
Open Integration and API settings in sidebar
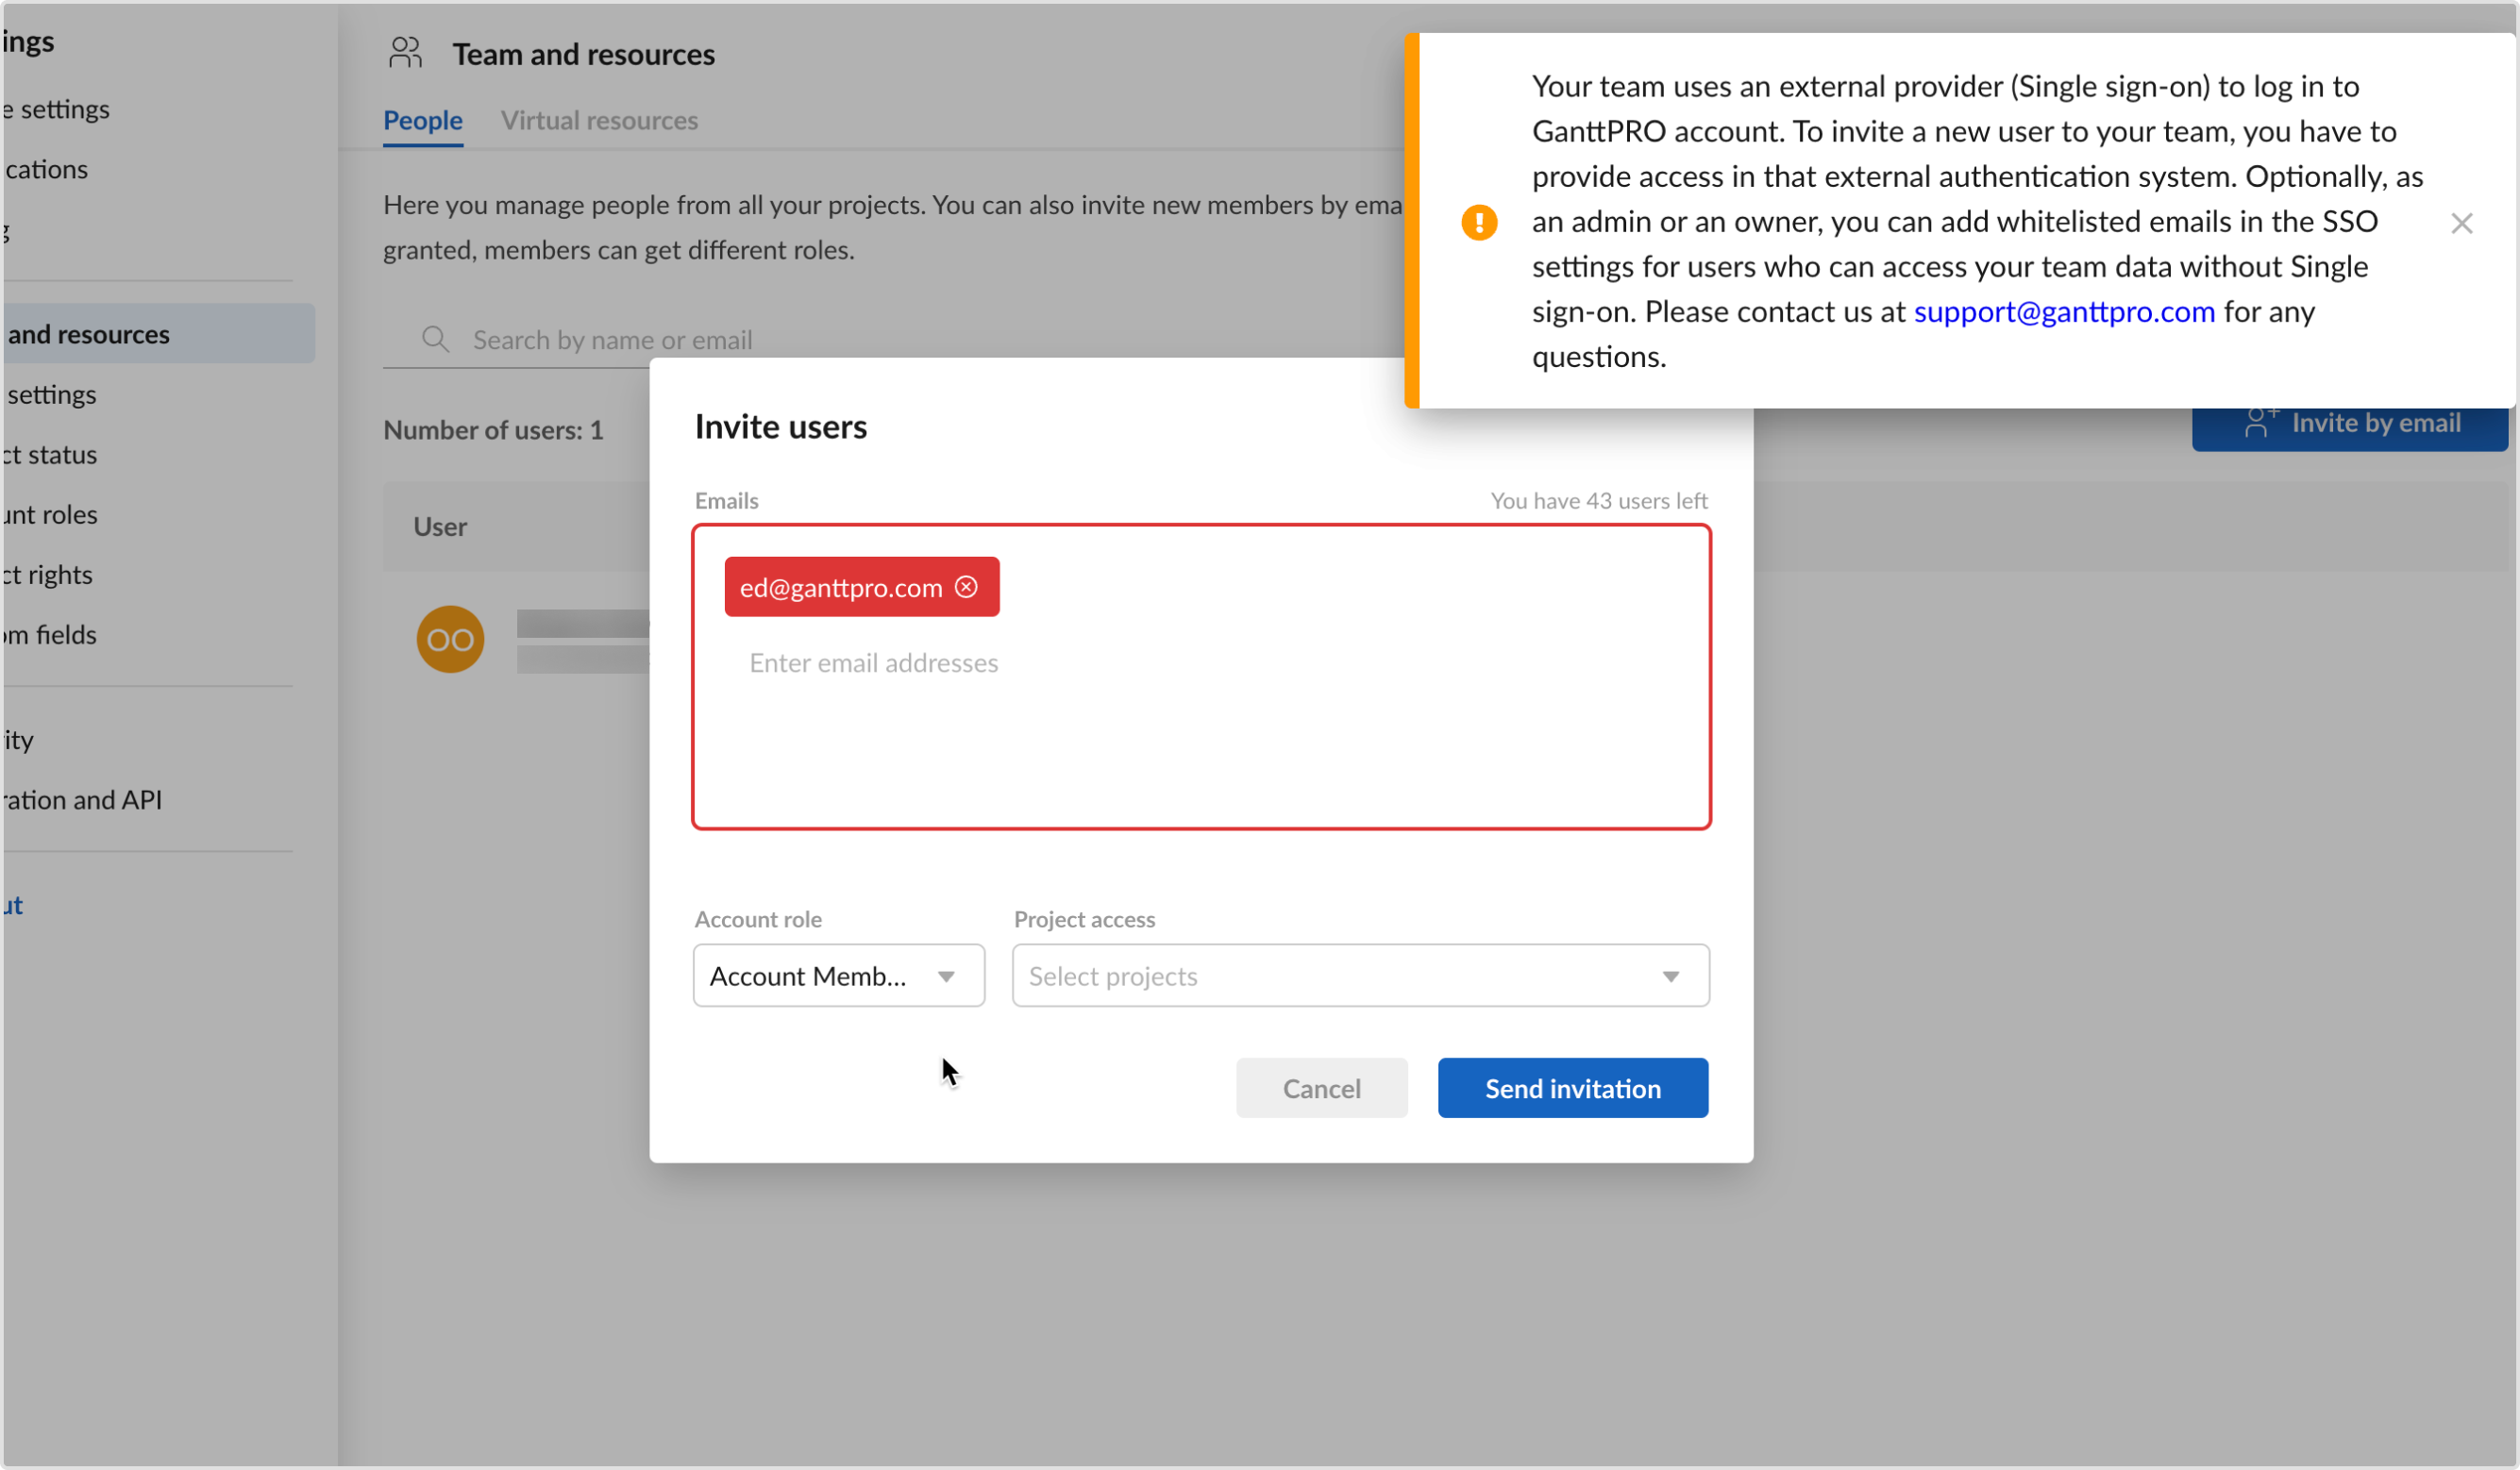pyautogui.click(x=81, y=800)
